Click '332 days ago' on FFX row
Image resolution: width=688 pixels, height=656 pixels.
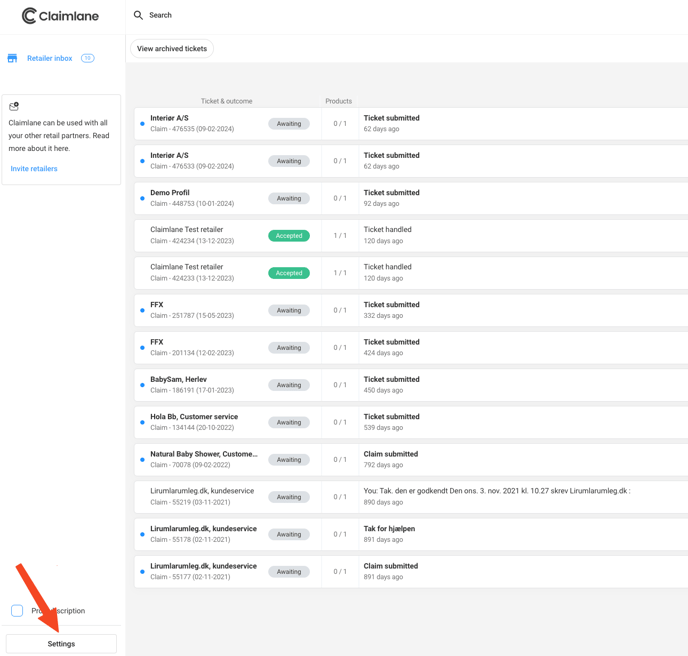[383, 316]
